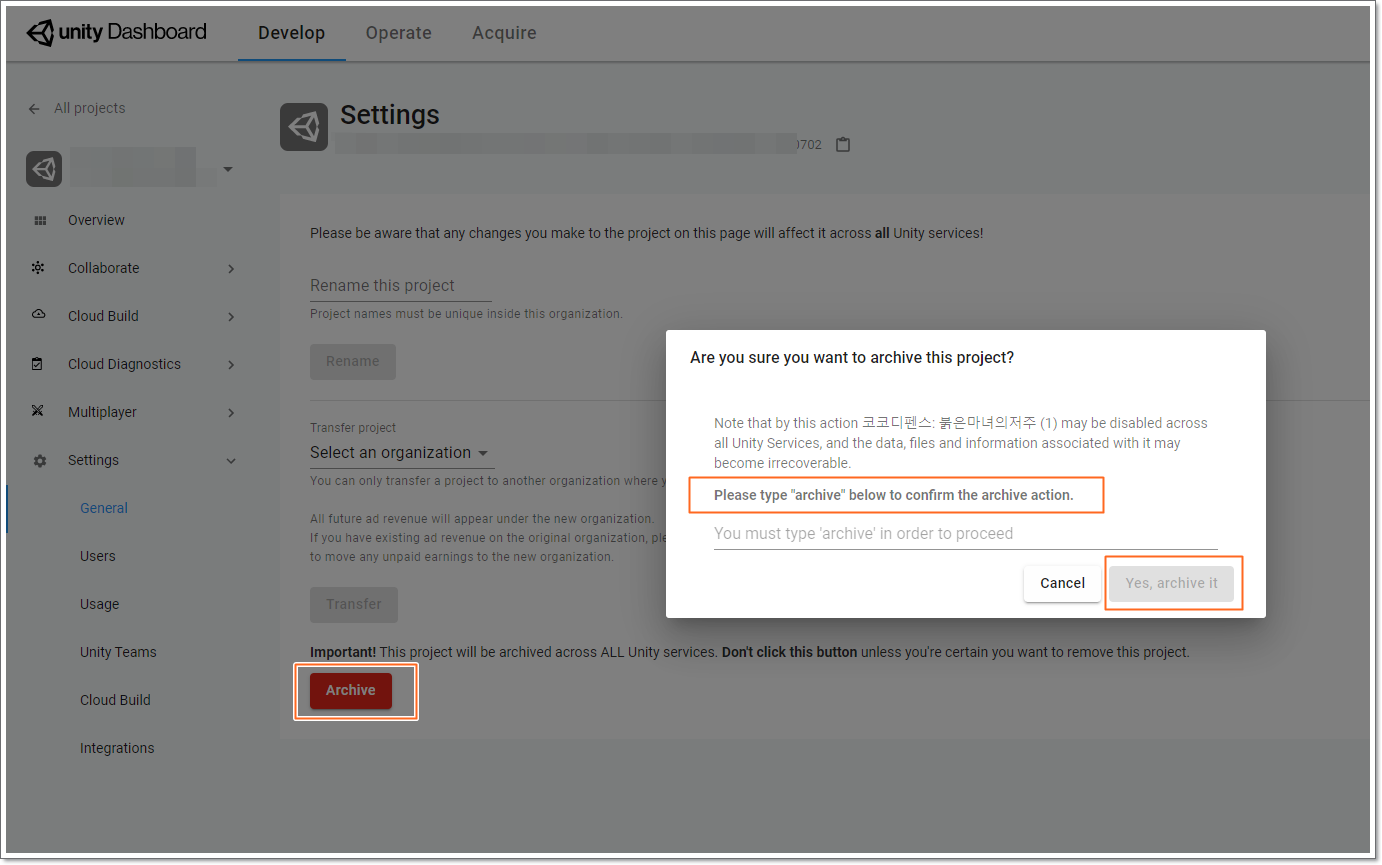The height and width of the screenshot is (865, 1382).
Task: Click 'Please type "archive" below' instruction text
Action: click(894, 495)
